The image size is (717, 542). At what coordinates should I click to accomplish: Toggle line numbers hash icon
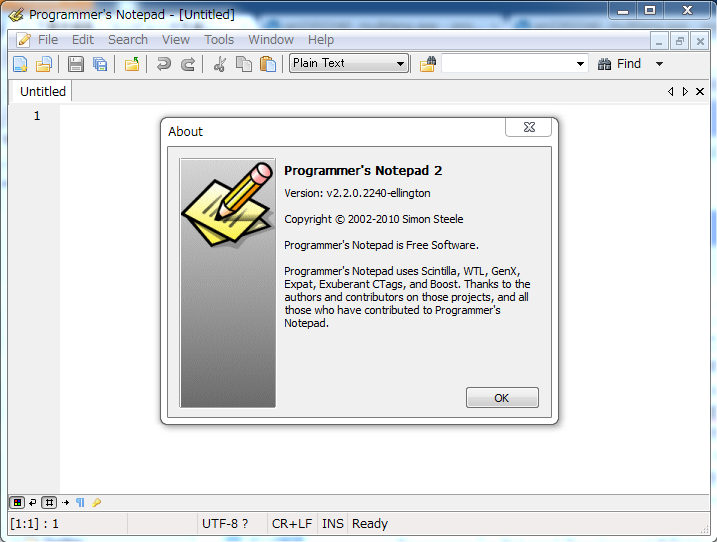click(x=49, y=502)
